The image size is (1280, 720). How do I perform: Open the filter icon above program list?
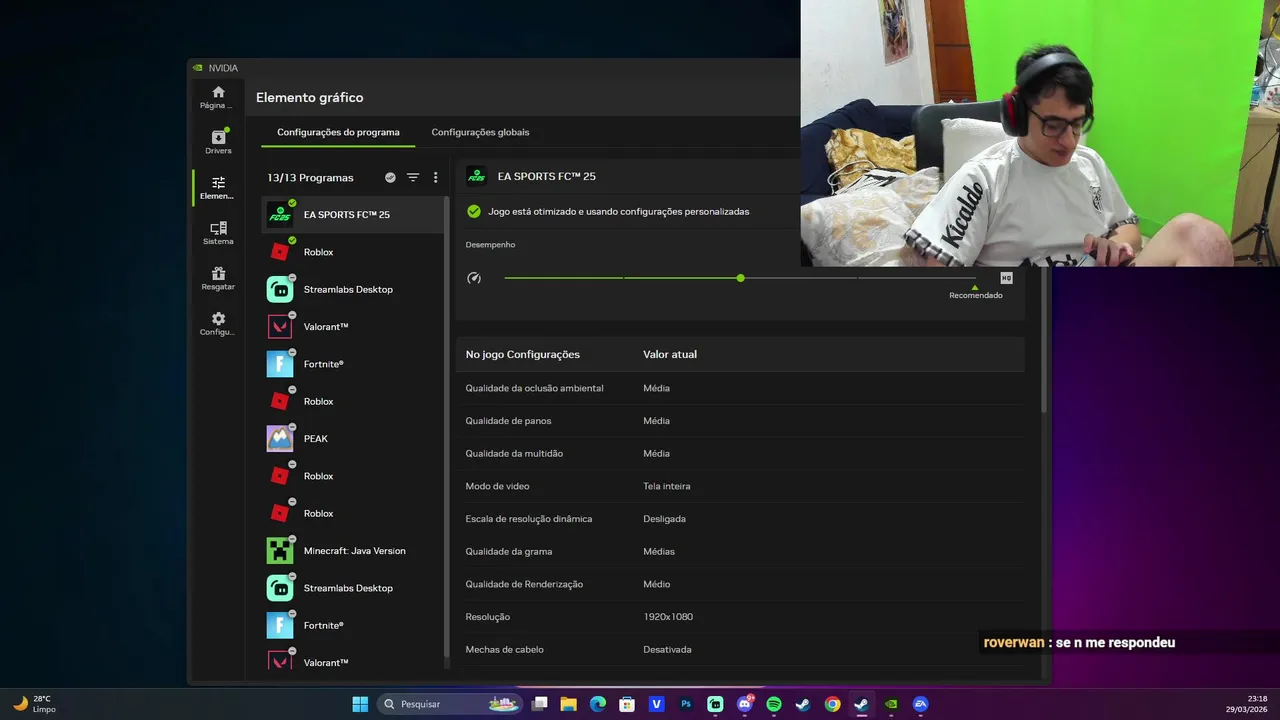(413, 177)
